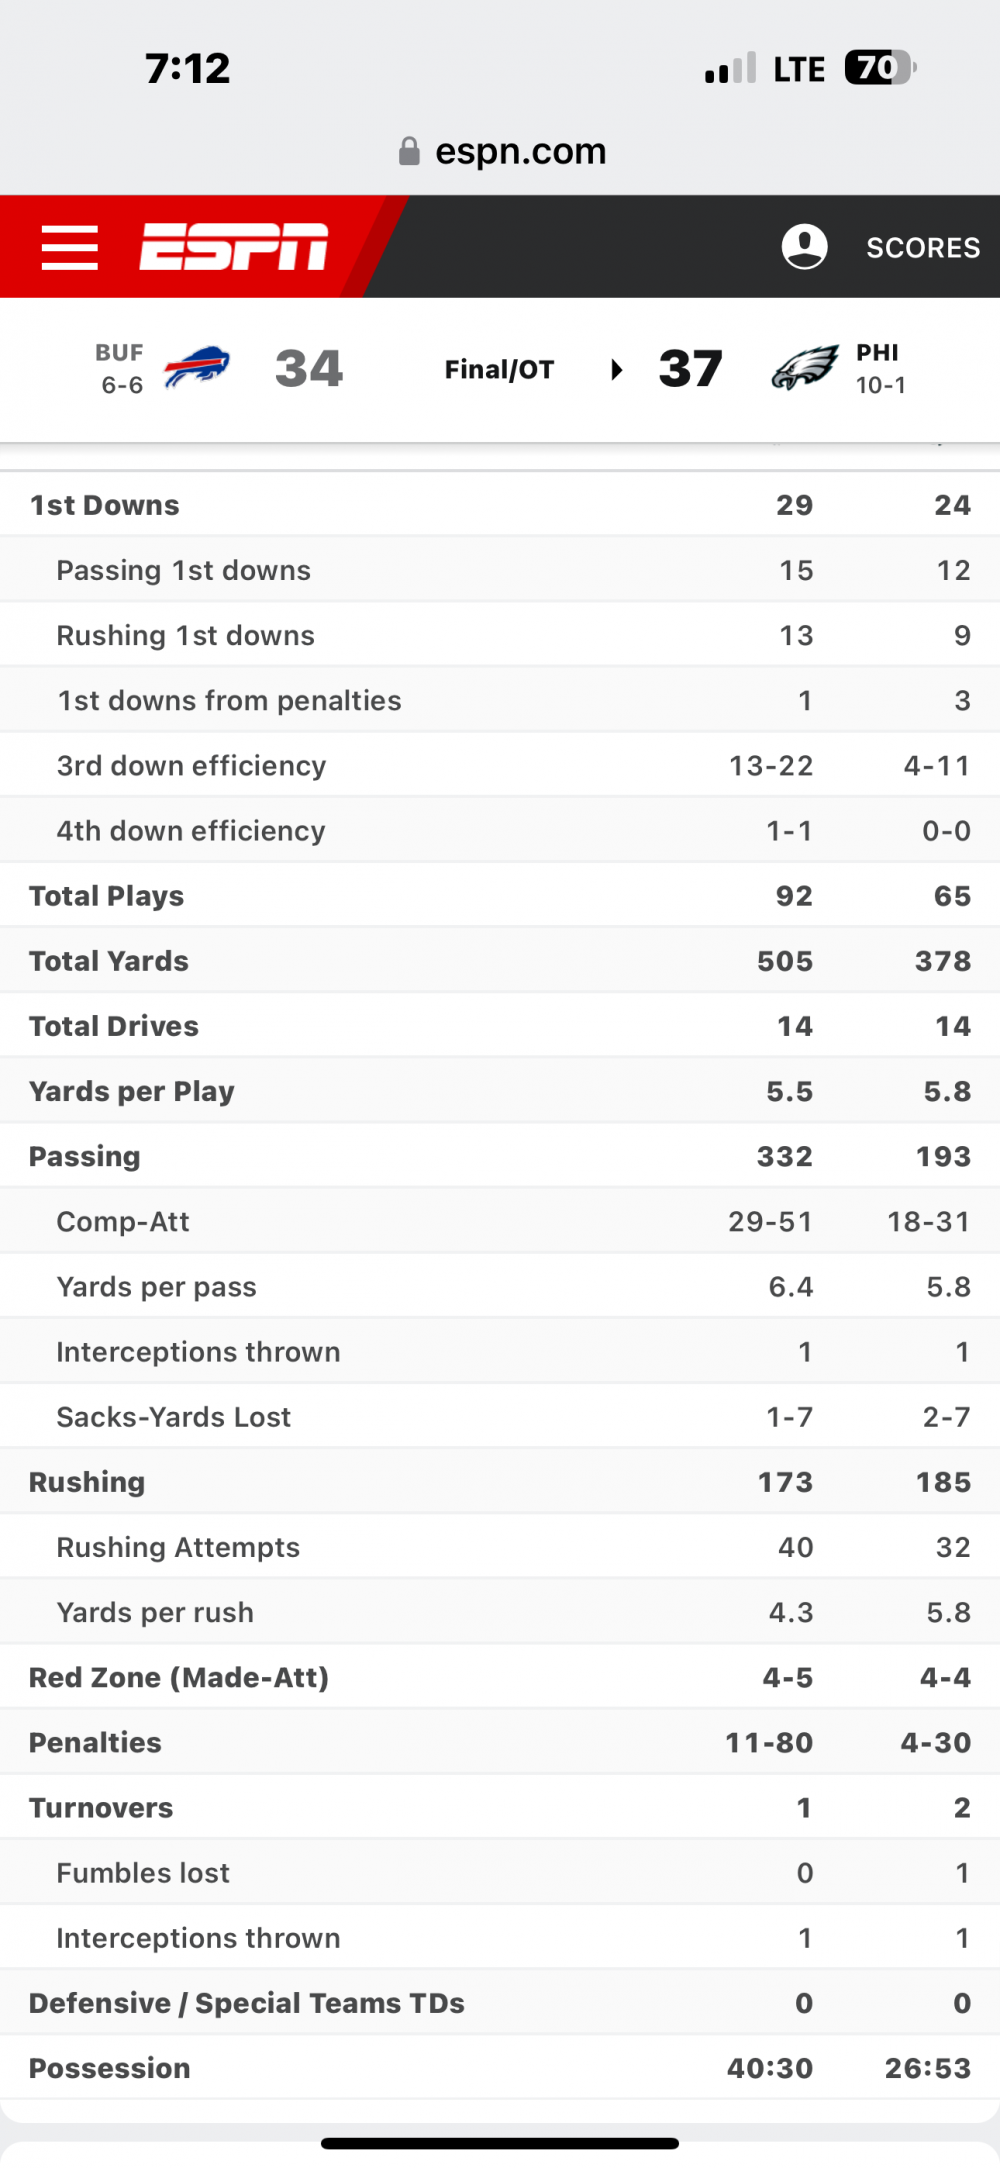Tap the Possession time row
This screenshot has height=2168, width=1000.
(x=500, y=2068)
